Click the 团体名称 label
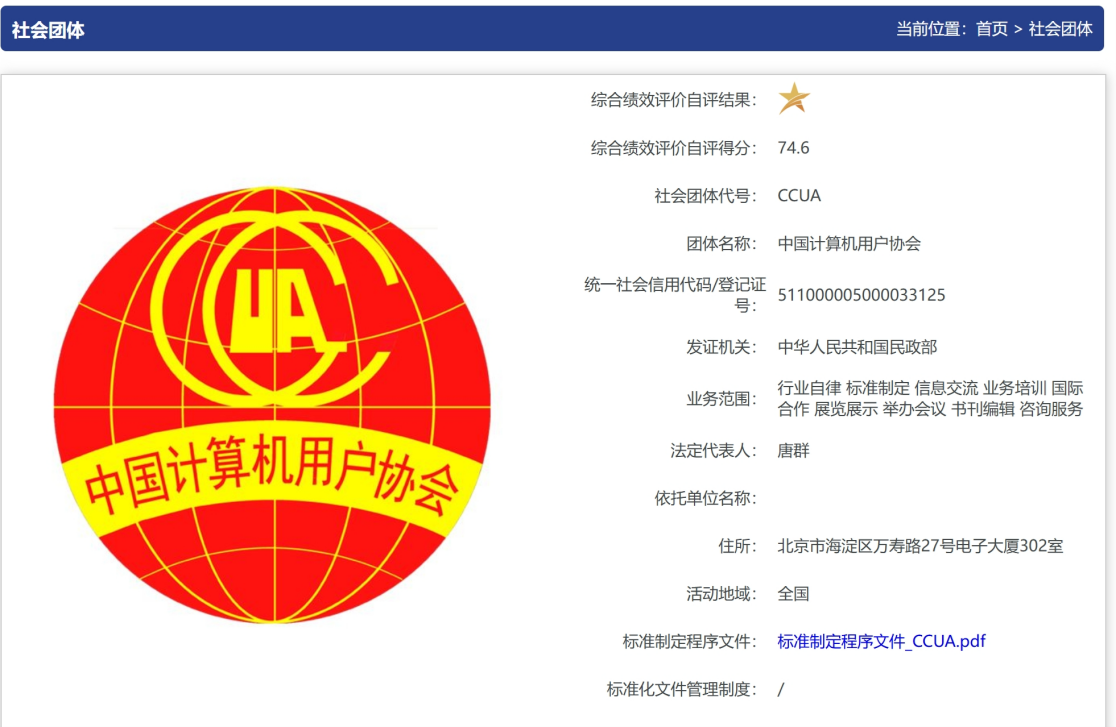1116x727 pixels. point(721,244)
